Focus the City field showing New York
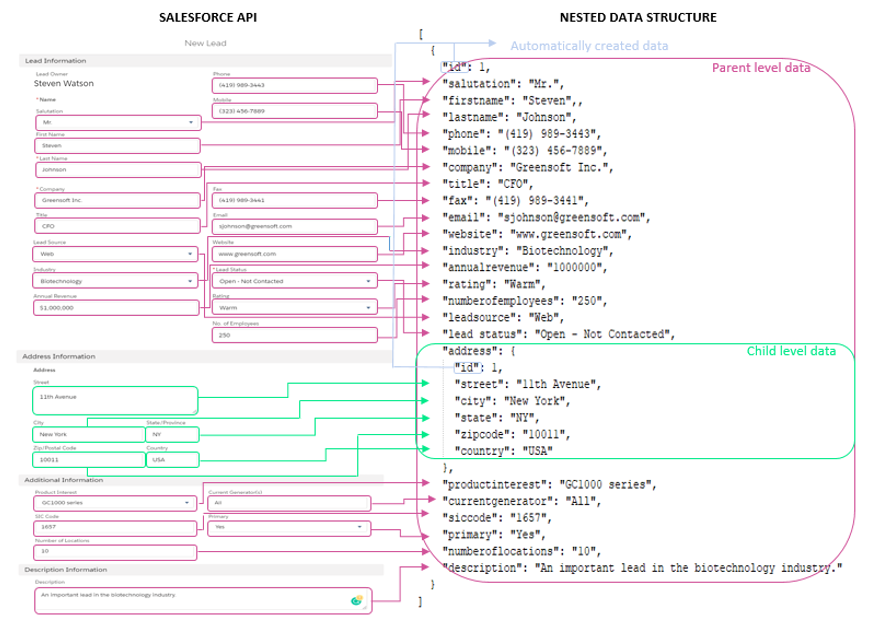885x631 pixels. click(x=89, y=435)
